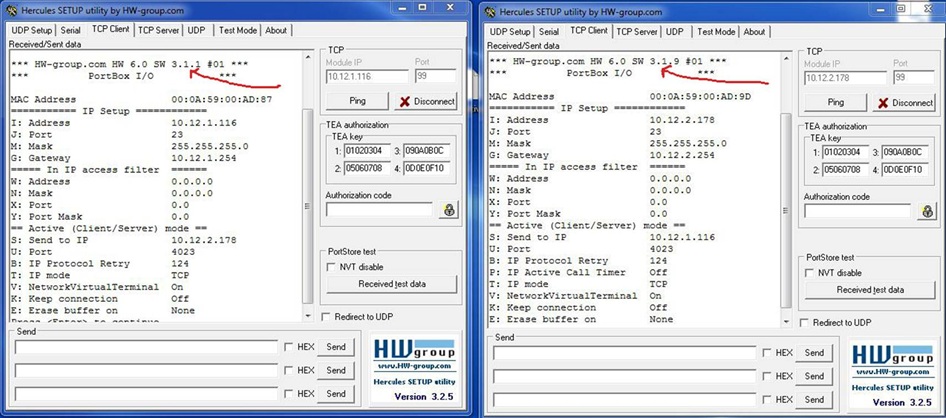The width and height of the screenshot is (946, 418).
Task: Check HEX for third send line, left window
Action: [288, 394]
